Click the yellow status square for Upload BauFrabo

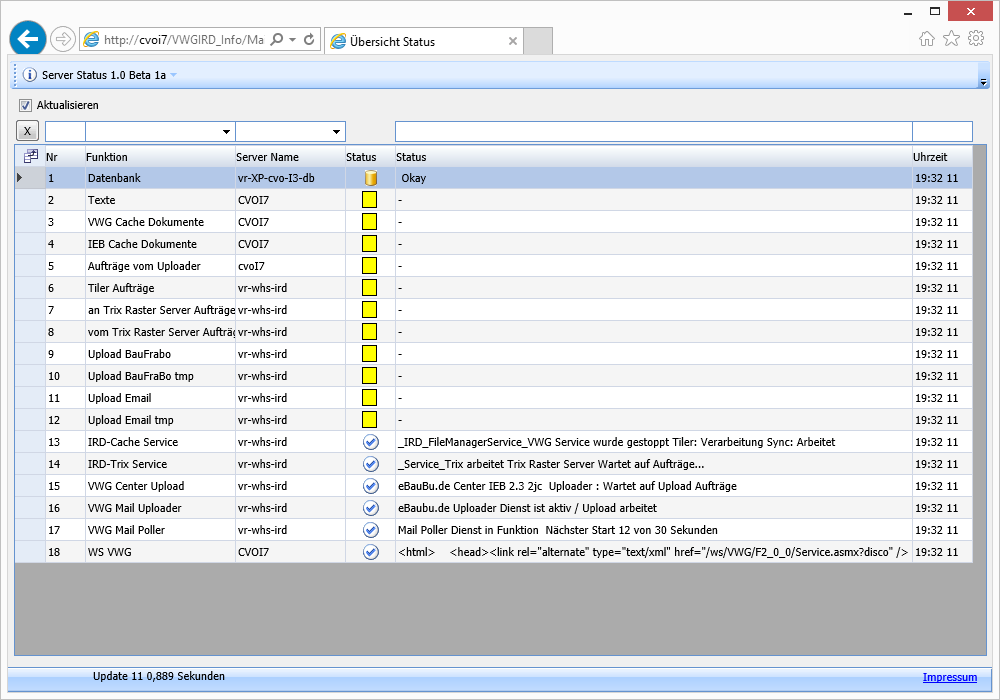(x=369, y=354)
